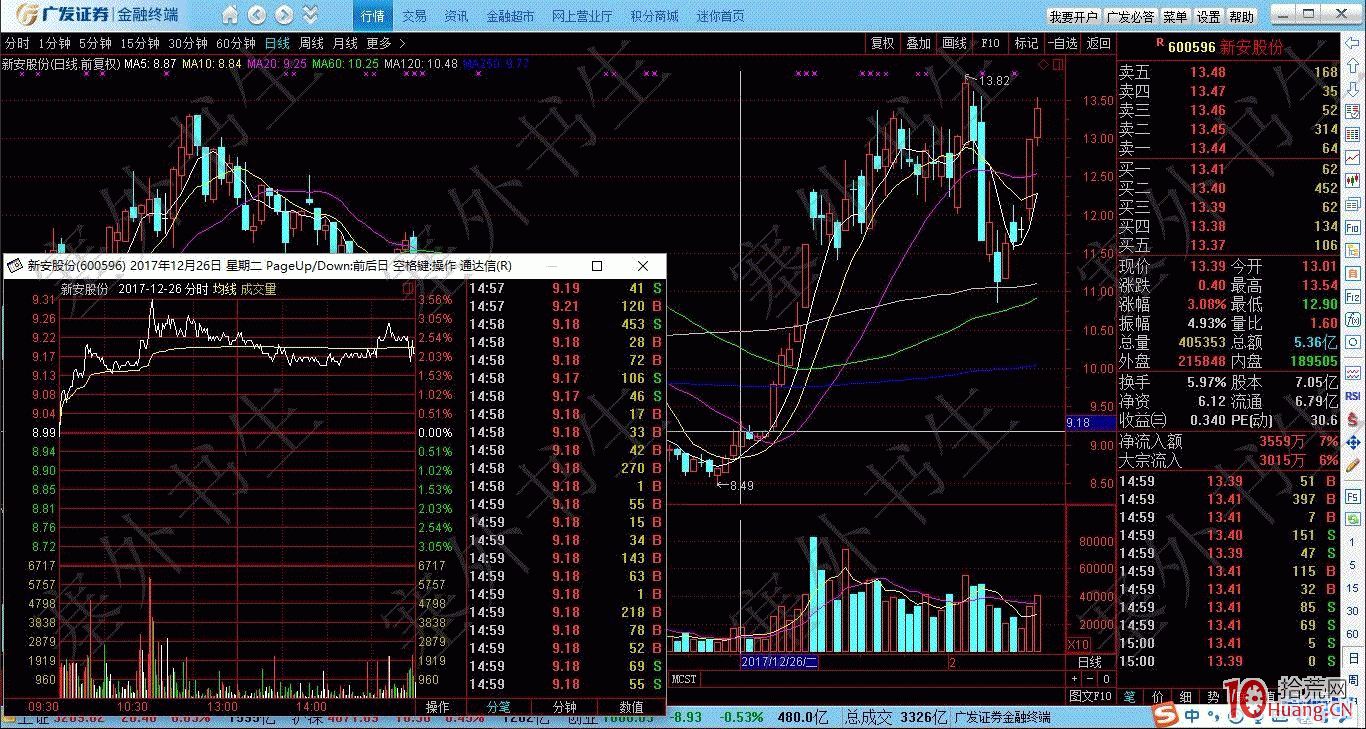Screen dimensions: 1366x729
Task: Select the 笔 tab in bottom-right panel
Action: pyautogui.click(x=1130, y=696)
